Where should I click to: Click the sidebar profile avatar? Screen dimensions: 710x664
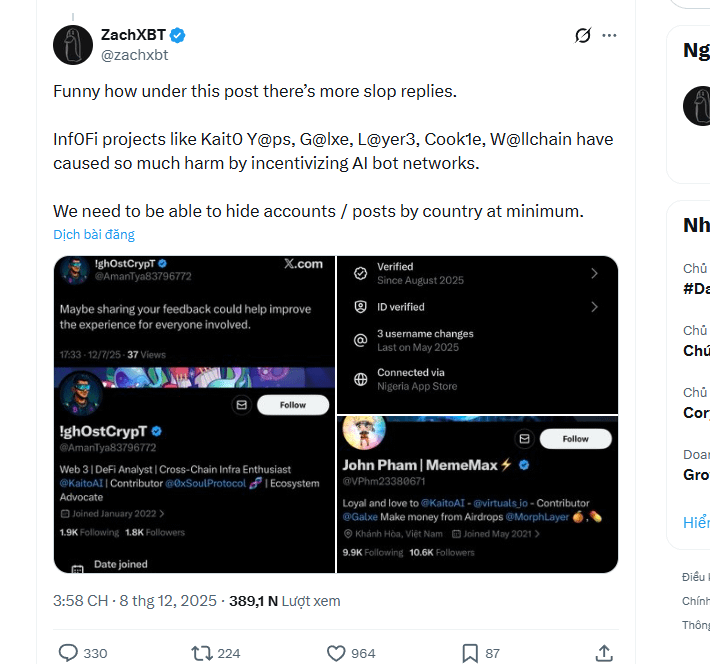click(697, 106)
